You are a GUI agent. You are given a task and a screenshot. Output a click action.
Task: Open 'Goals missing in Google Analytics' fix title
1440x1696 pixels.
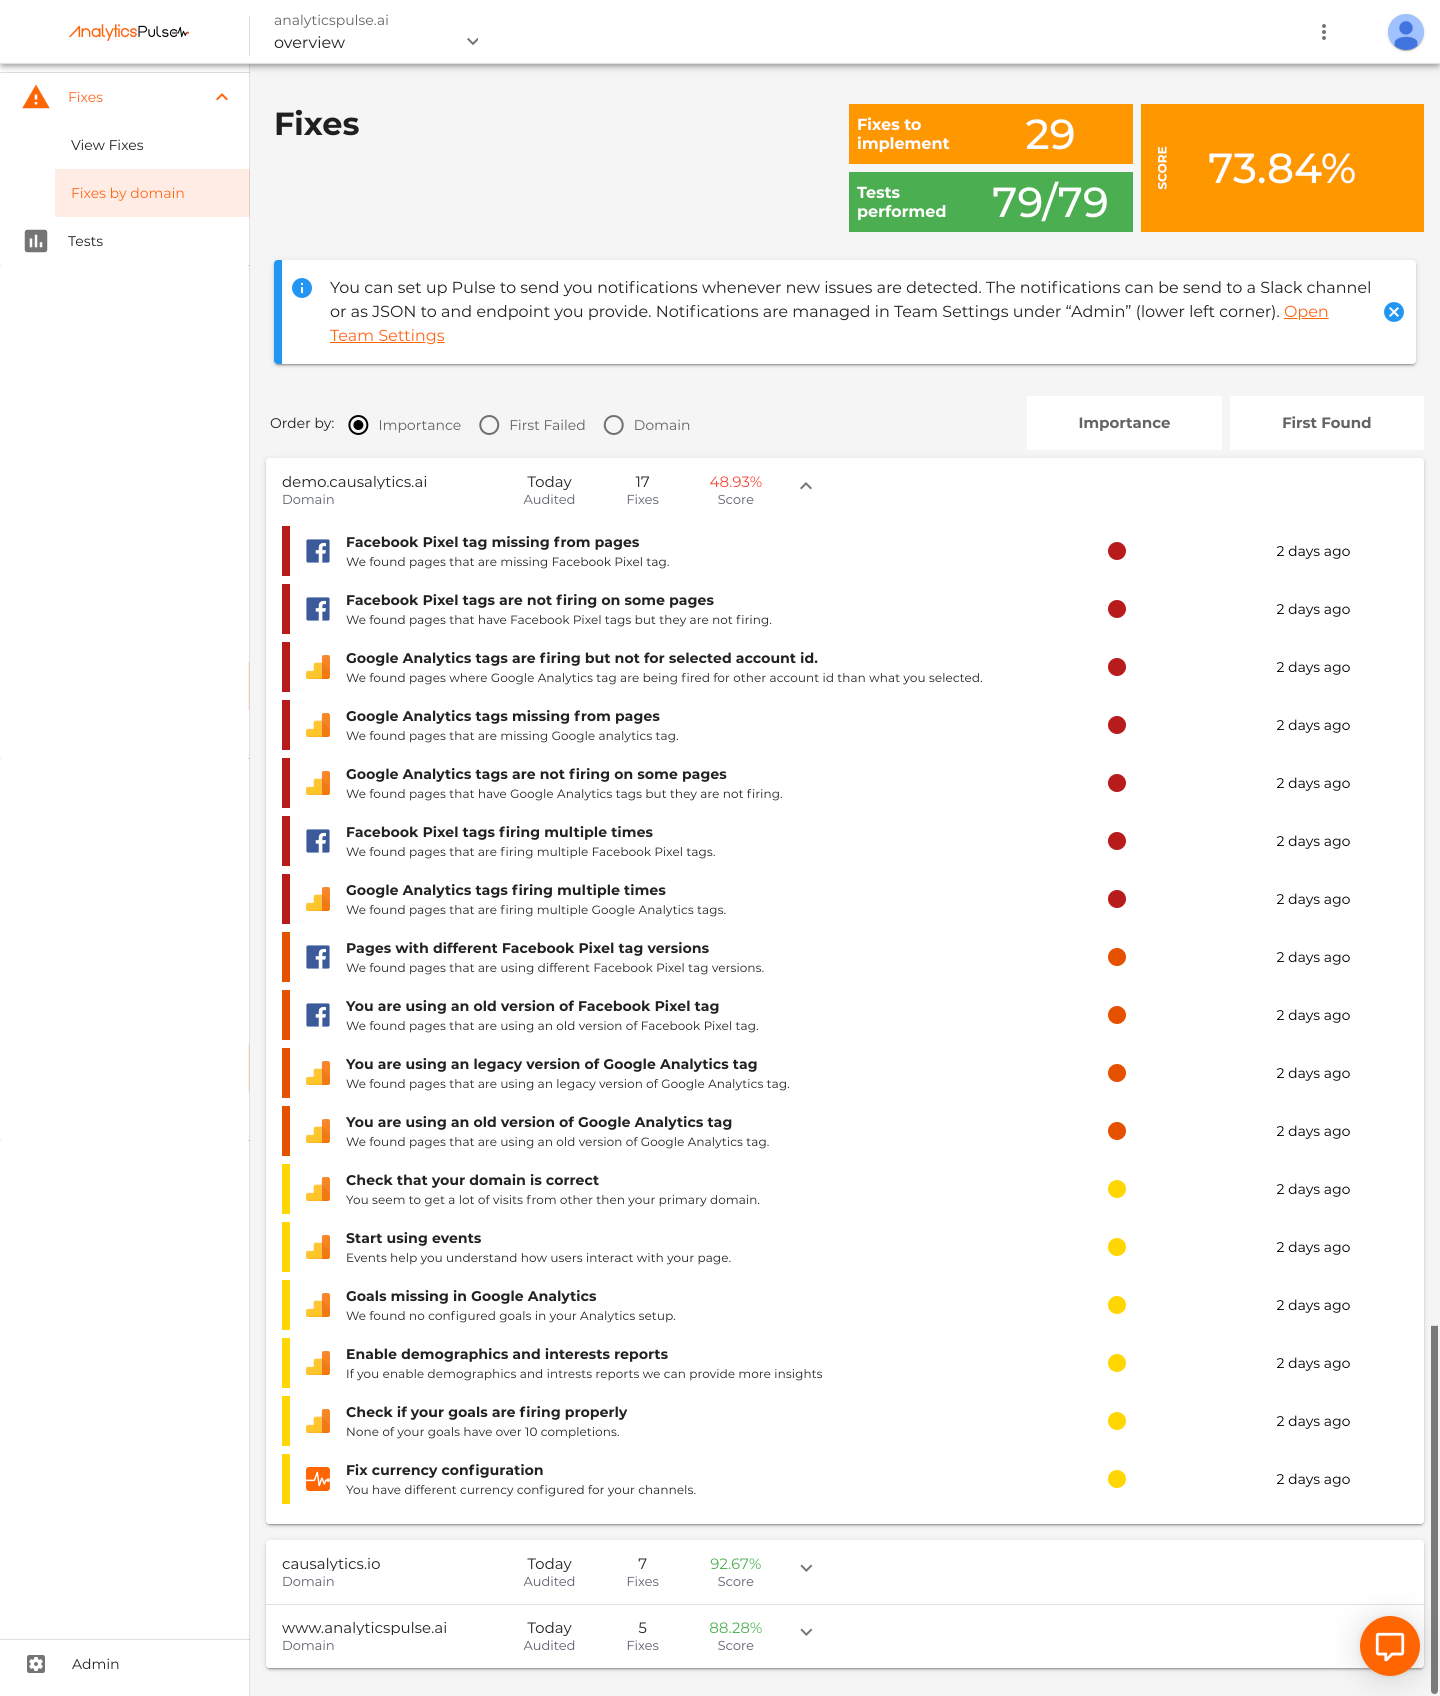point(471,1296)
